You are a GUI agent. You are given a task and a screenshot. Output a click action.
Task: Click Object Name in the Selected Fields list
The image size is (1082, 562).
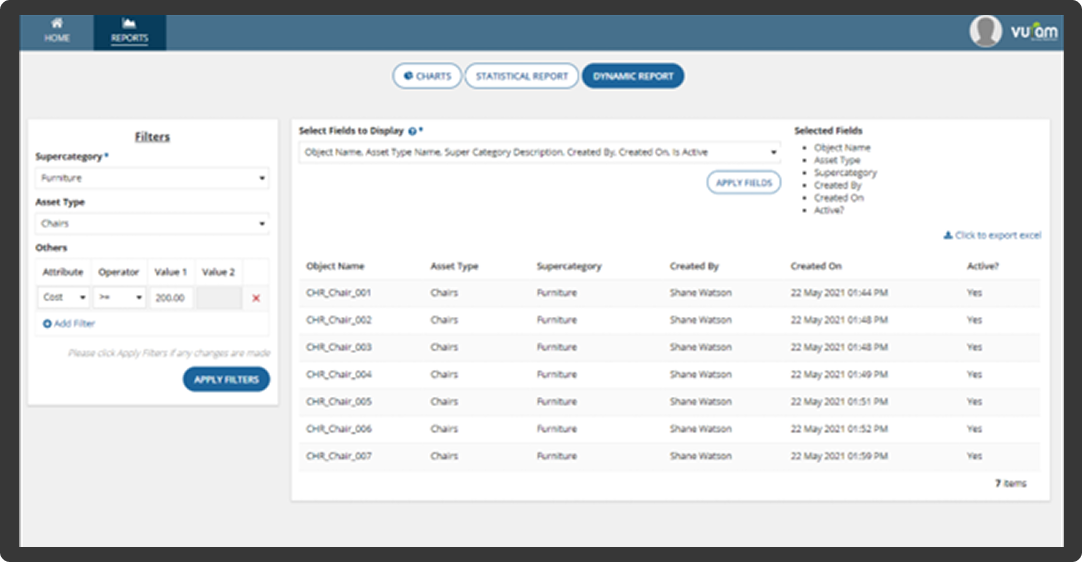point(842,148)
